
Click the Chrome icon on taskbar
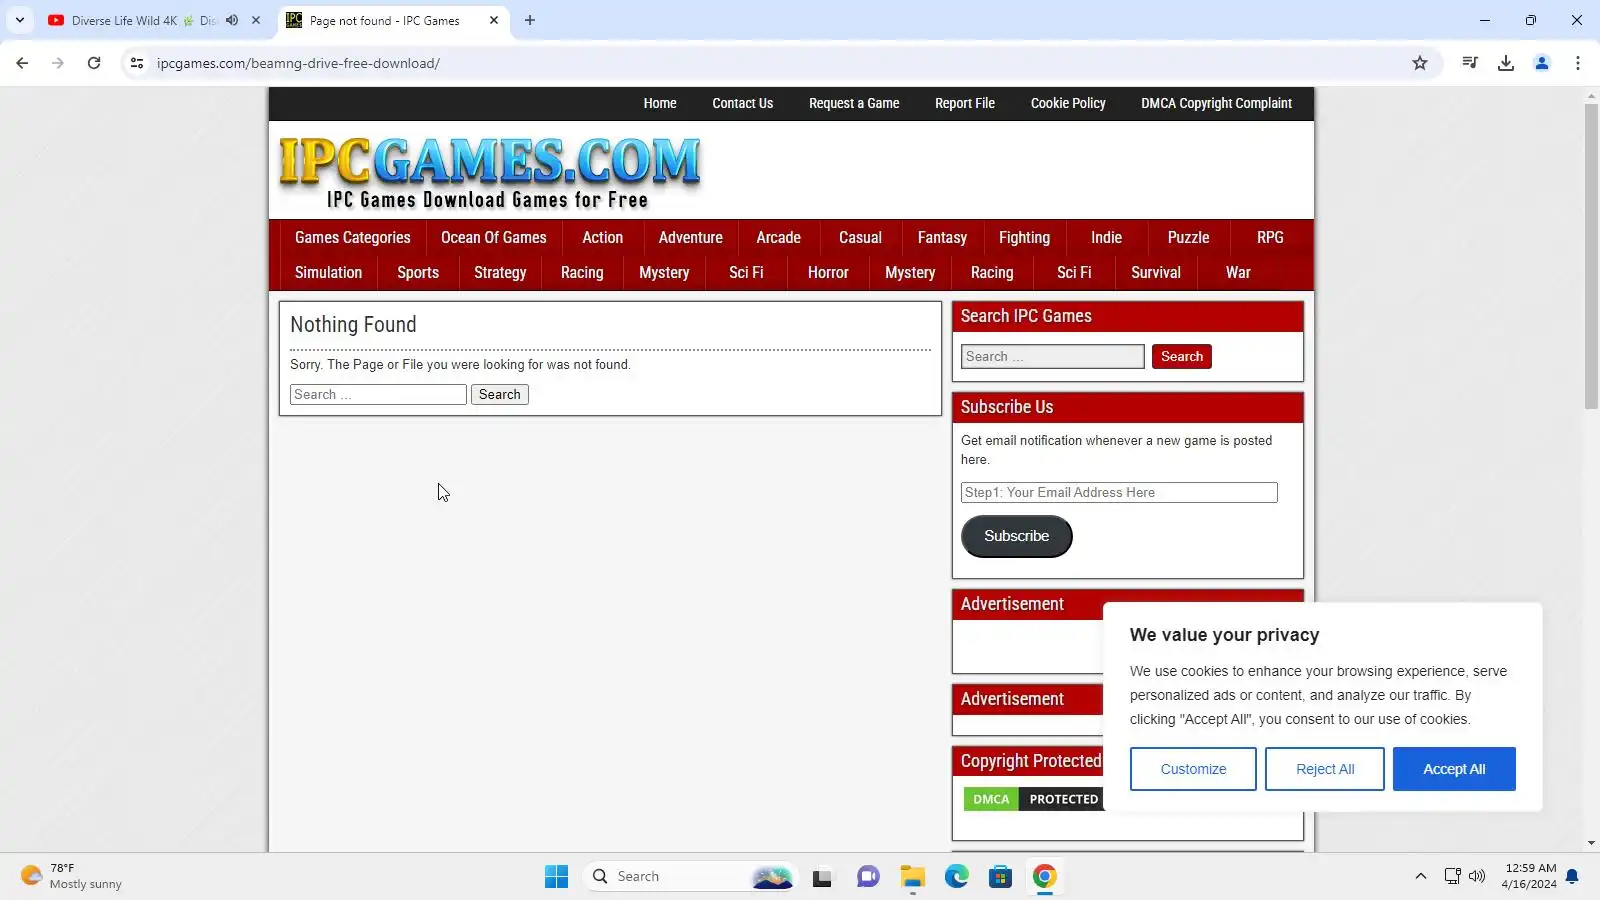[1045, 877]
